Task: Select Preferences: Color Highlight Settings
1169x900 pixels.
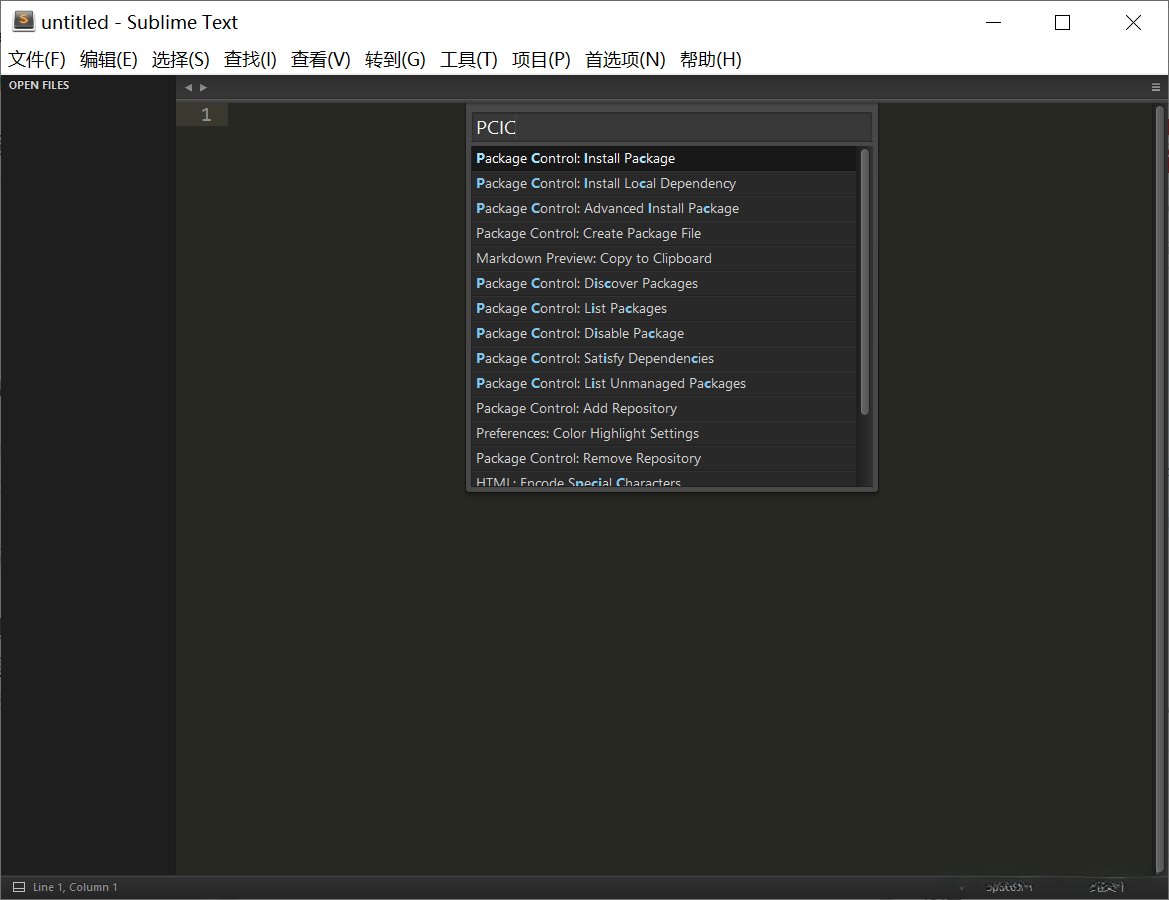Action: click(x=664, y=433)
